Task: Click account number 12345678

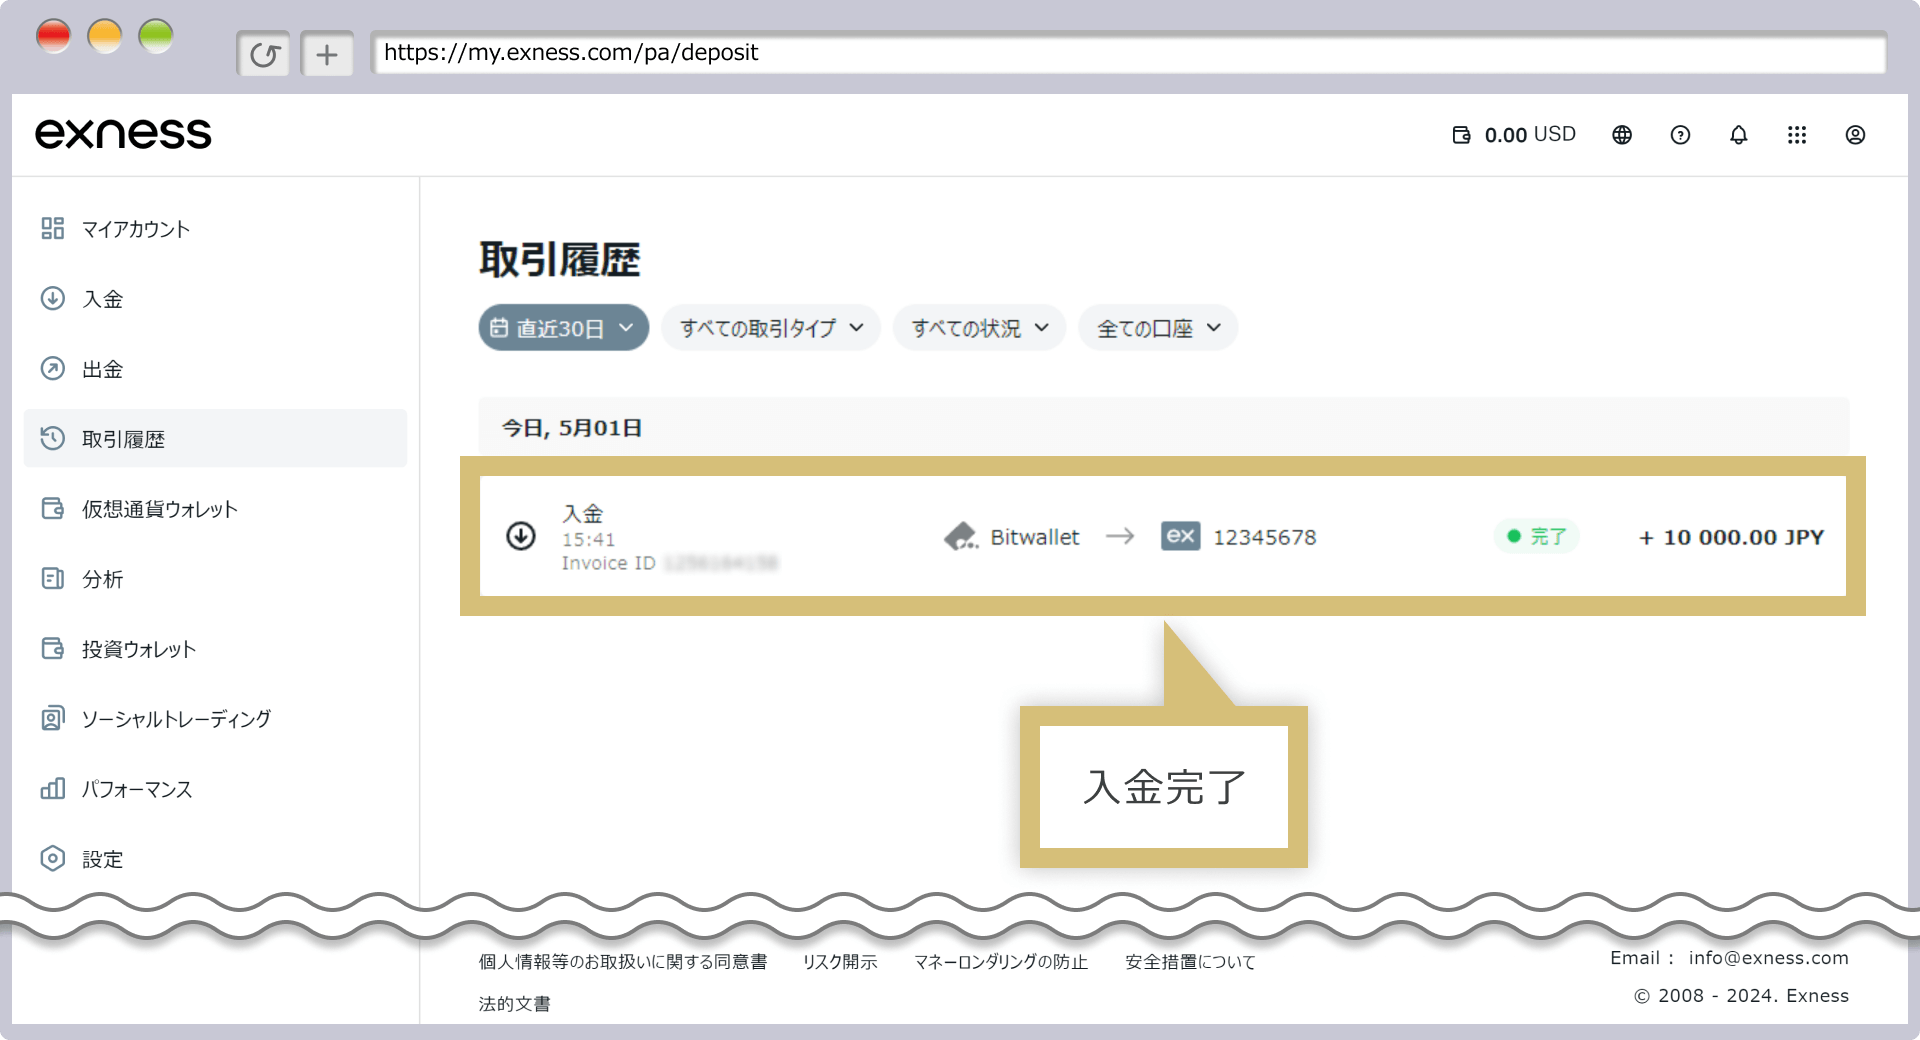Action: point(1265,538)
